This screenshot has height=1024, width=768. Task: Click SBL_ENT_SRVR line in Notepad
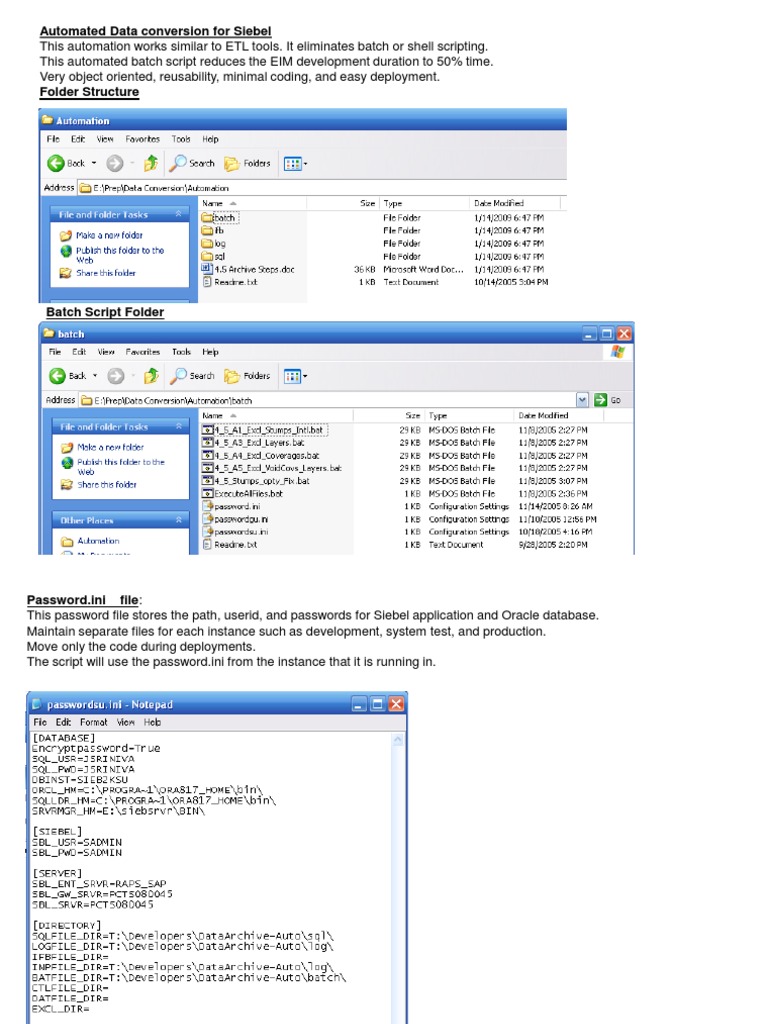[99, 884]
